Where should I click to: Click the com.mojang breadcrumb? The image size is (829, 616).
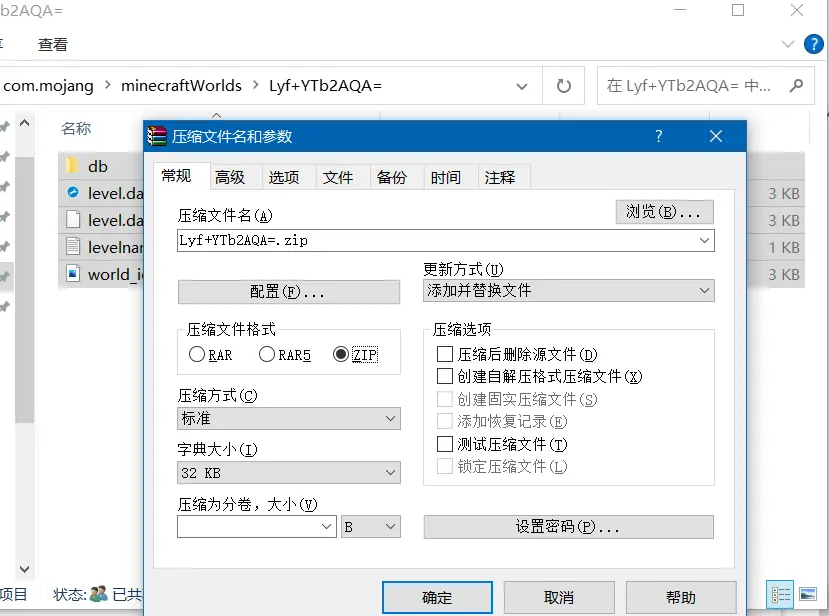(x=48, y=85)
